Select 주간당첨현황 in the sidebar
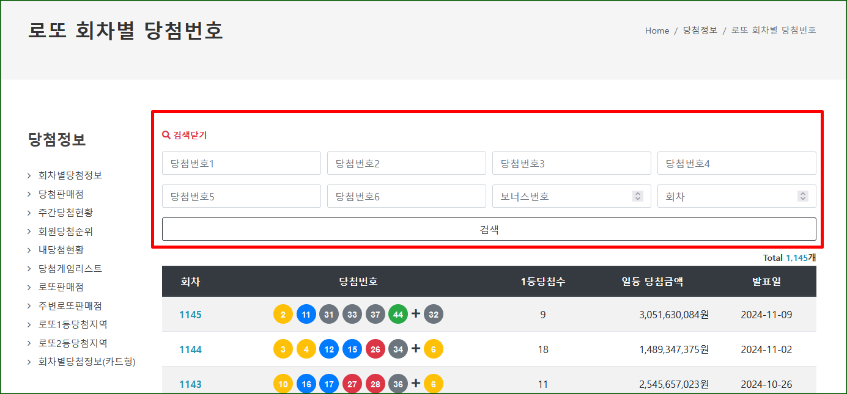 click(65, 212)
